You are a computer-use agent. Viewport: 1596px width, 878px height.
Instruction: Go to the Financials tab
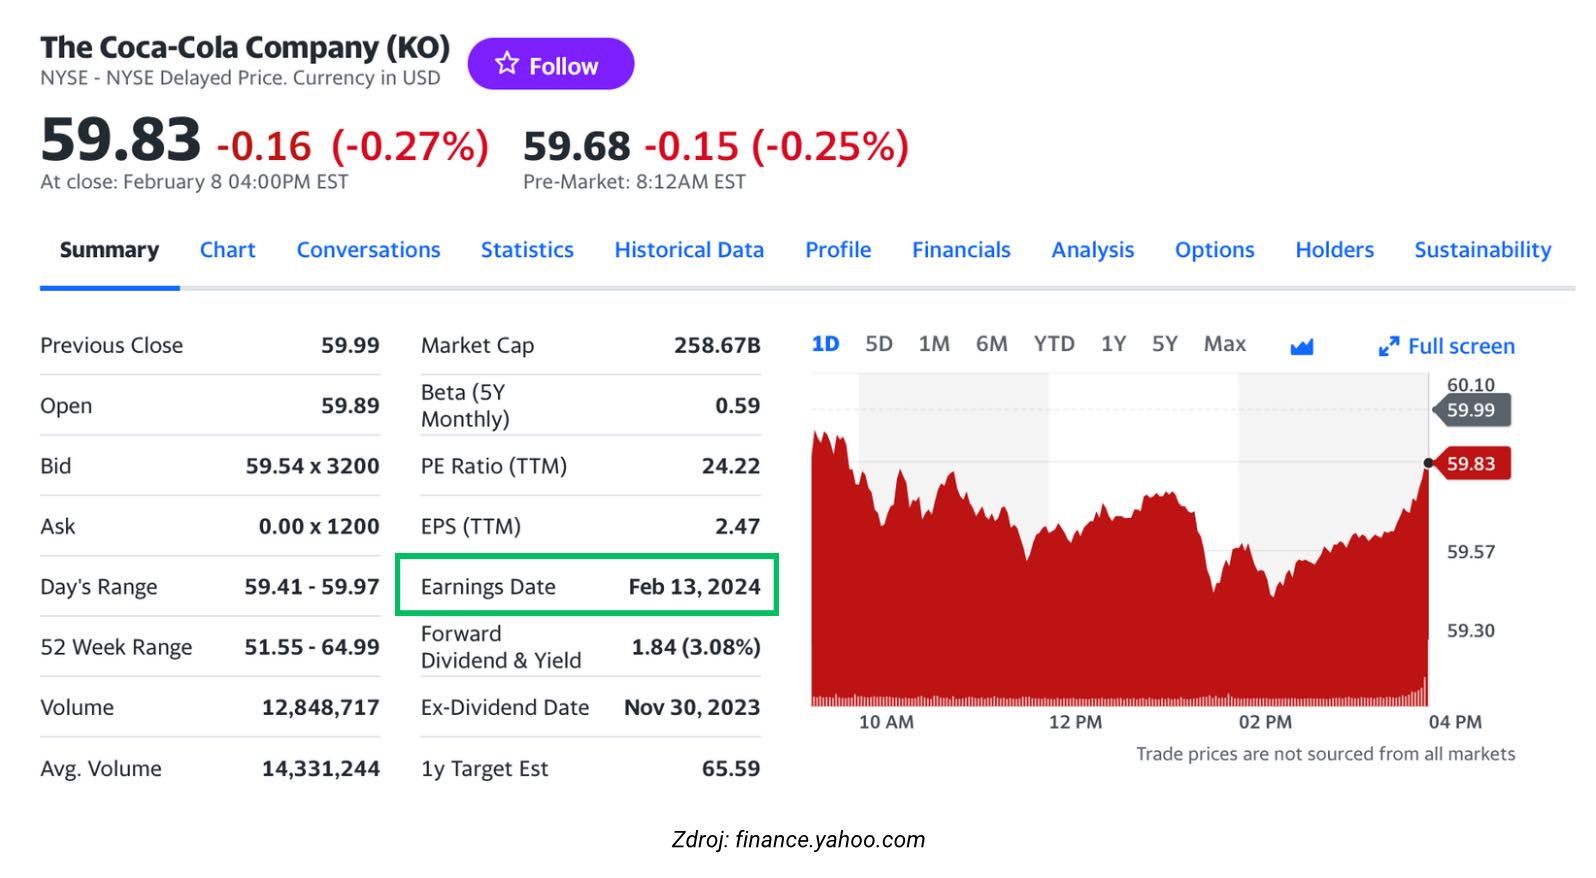[961, 250]
